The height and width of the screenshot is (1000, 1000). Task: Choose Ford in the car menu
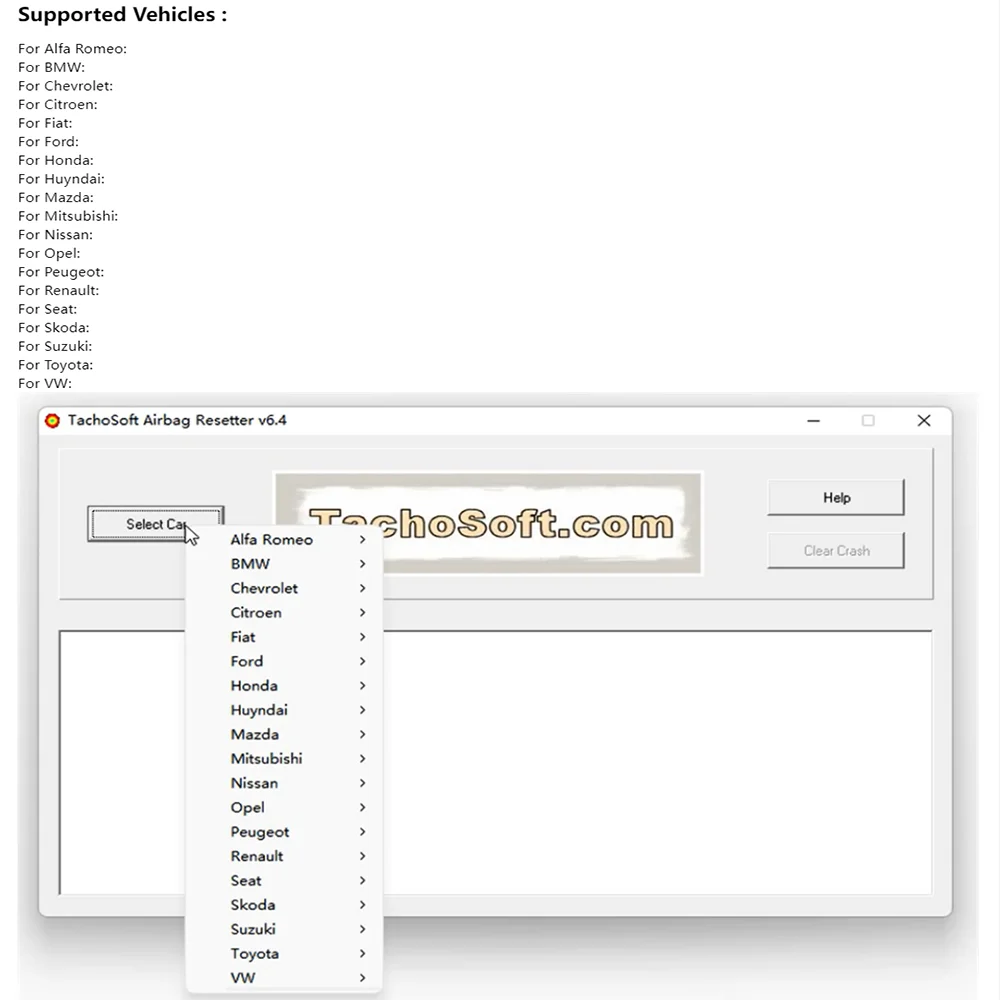(284, 661)
